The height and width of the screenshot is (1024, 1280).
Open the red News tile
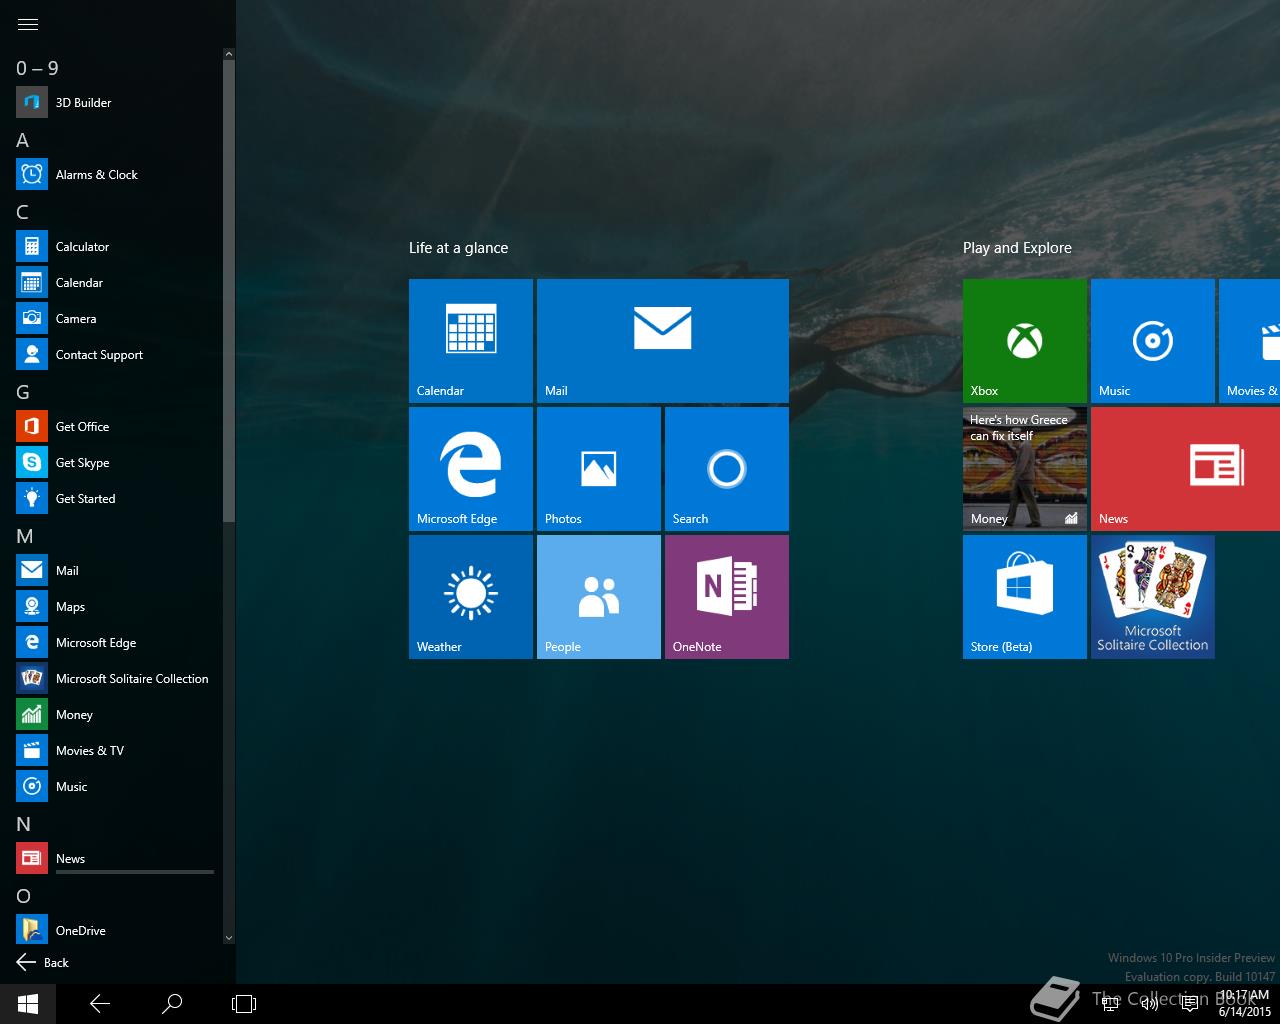(x=1185, y=469)
